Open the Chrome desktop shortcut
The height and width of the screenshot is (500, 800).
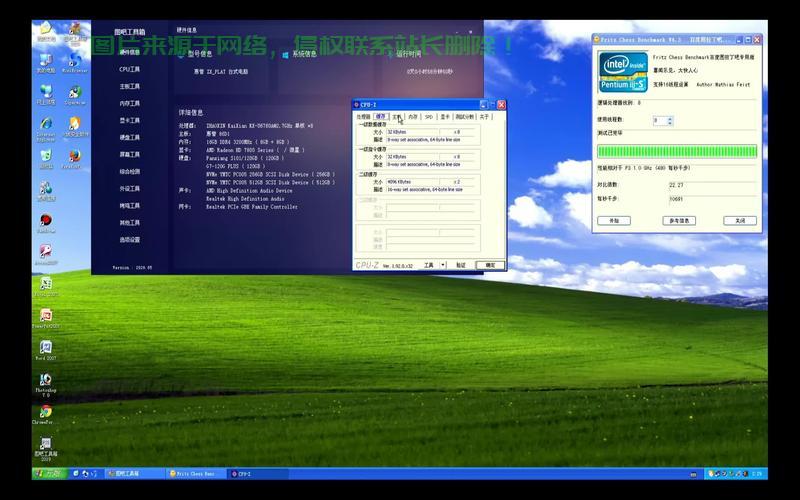45,412
